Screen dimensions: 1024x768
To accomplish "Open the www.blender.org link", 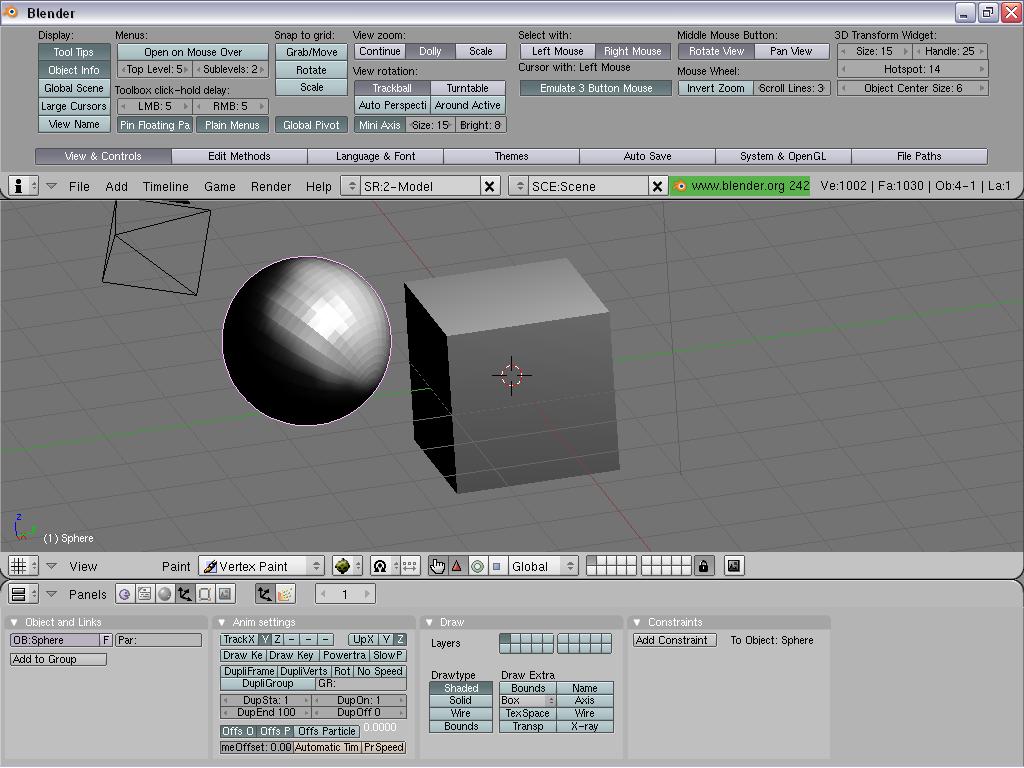I will [x=739, y=186].
